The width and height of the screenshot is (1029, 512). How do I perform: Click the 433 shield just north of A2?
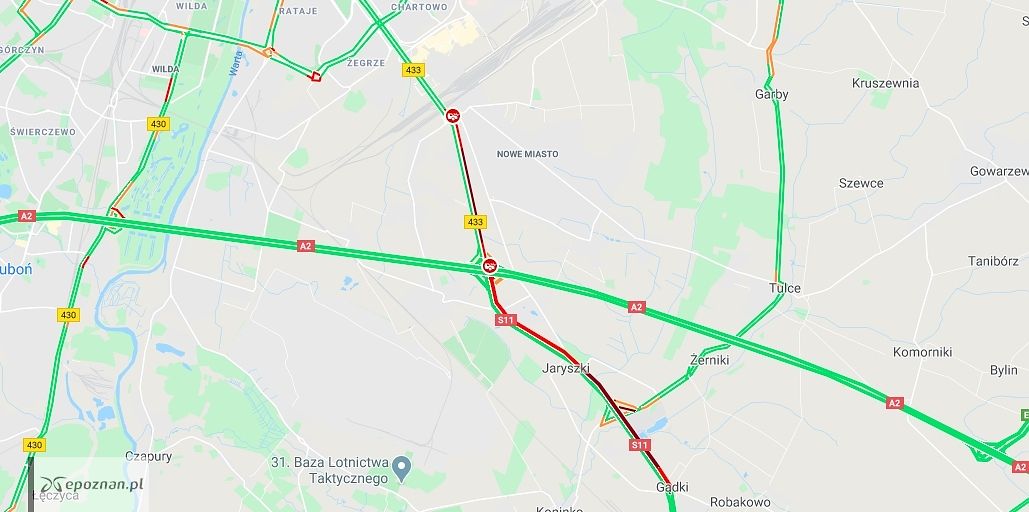coord(475,222)
